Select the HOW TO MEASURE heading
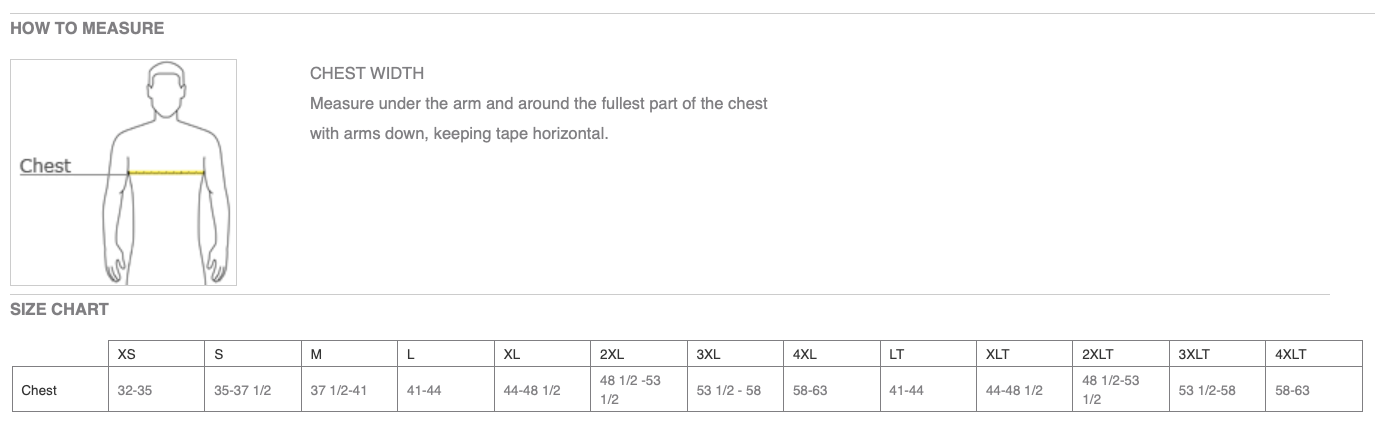 pos(87,28)
